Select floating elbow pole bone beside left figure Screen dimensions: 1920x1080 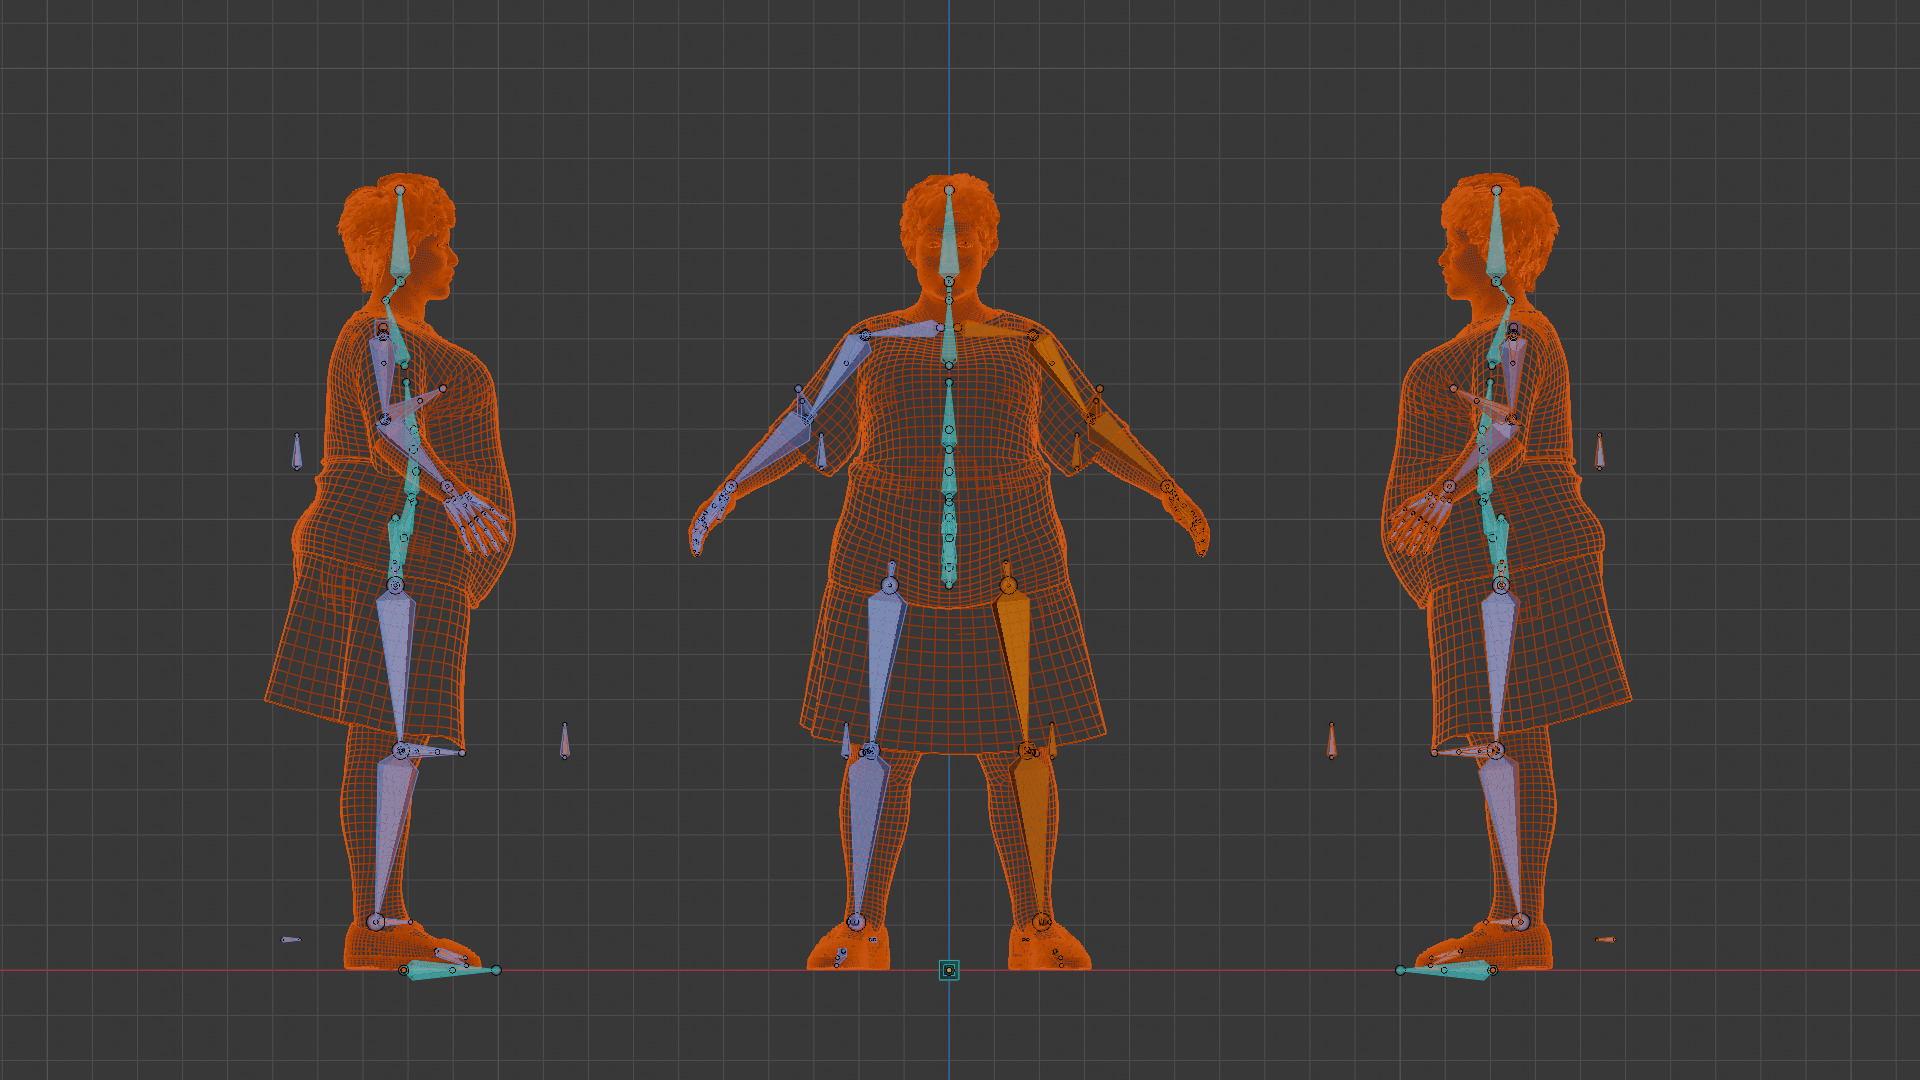click(297, 452)
